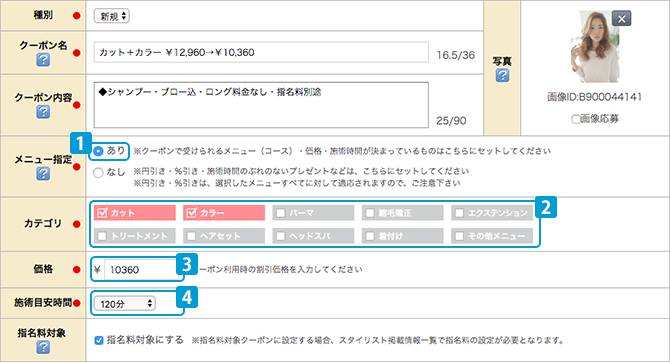Check the 着付け category checkbox
The width and height of the screenshot is (670, 362).
coord(370,236)
